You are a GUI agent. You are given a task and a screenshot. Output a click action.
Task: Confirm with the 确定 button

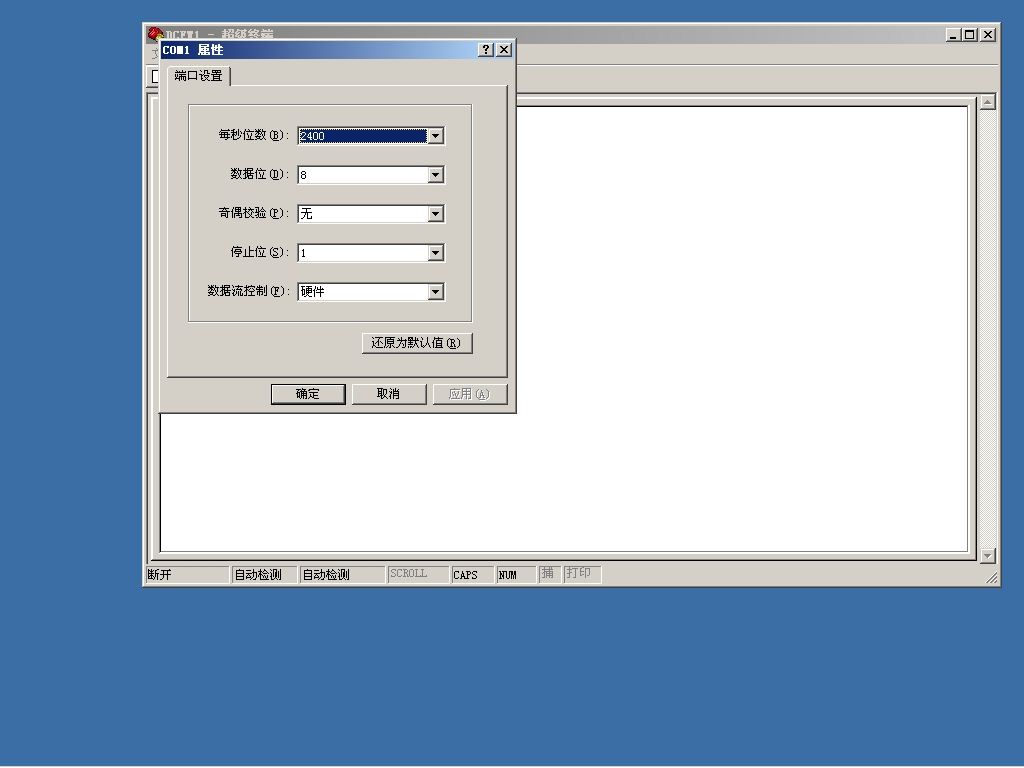[308, 394]
